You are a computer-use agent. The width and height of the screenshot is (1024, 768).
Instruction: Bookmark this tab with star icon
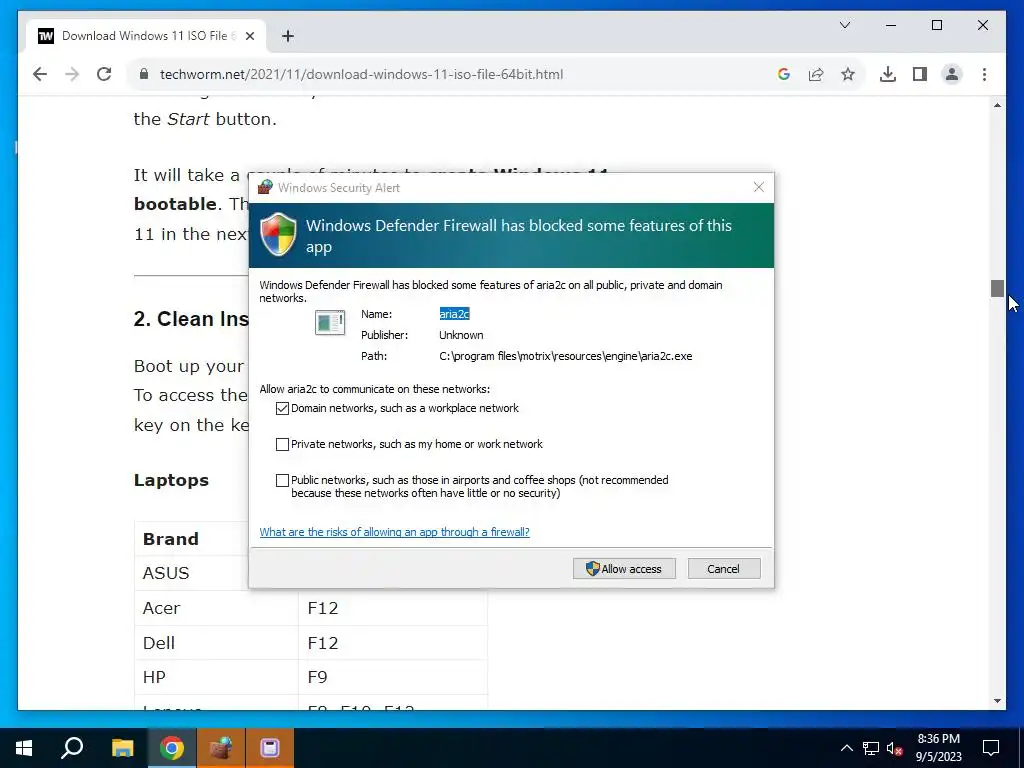(x=848, y=74)
